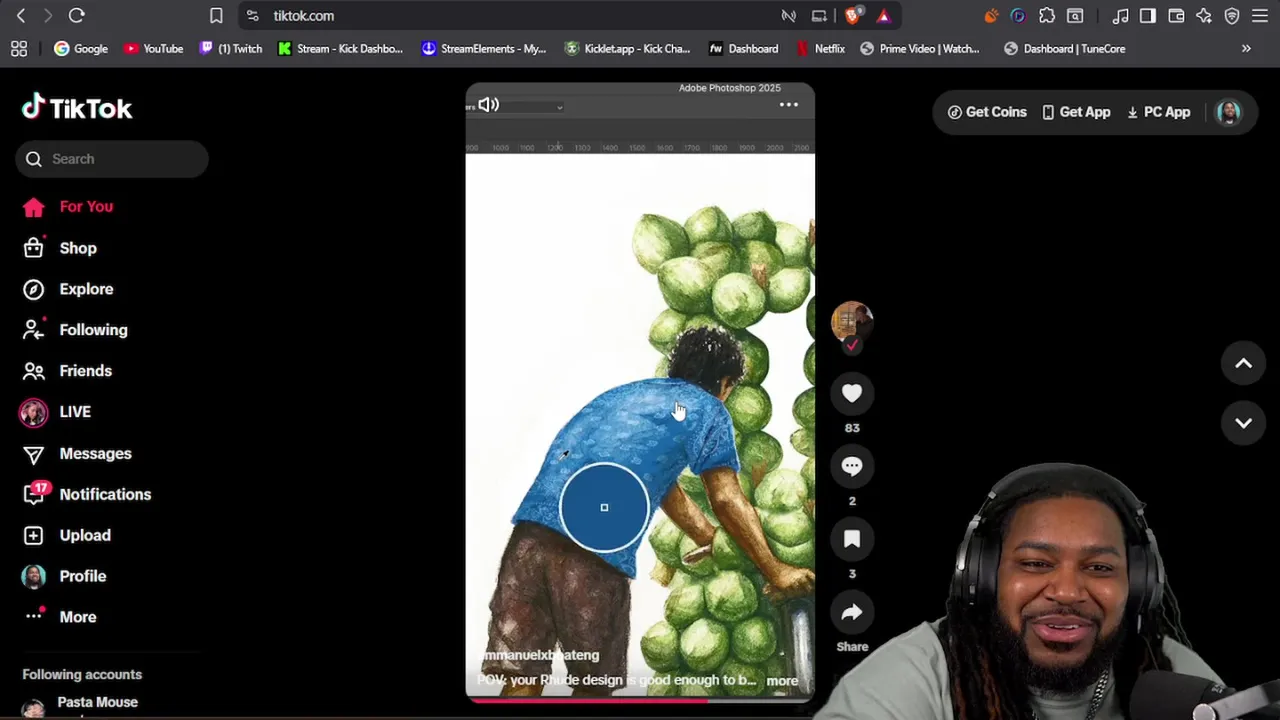Open the Netflix bookmark
1280x720 pixels.
tap(820, 48)
